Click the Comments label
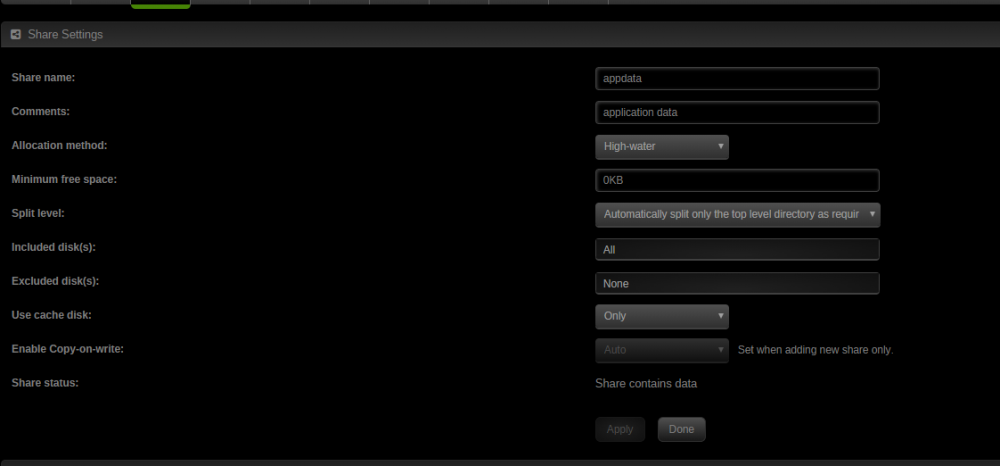This screenshot has height=466, width=1000. [x=40, y=111]
